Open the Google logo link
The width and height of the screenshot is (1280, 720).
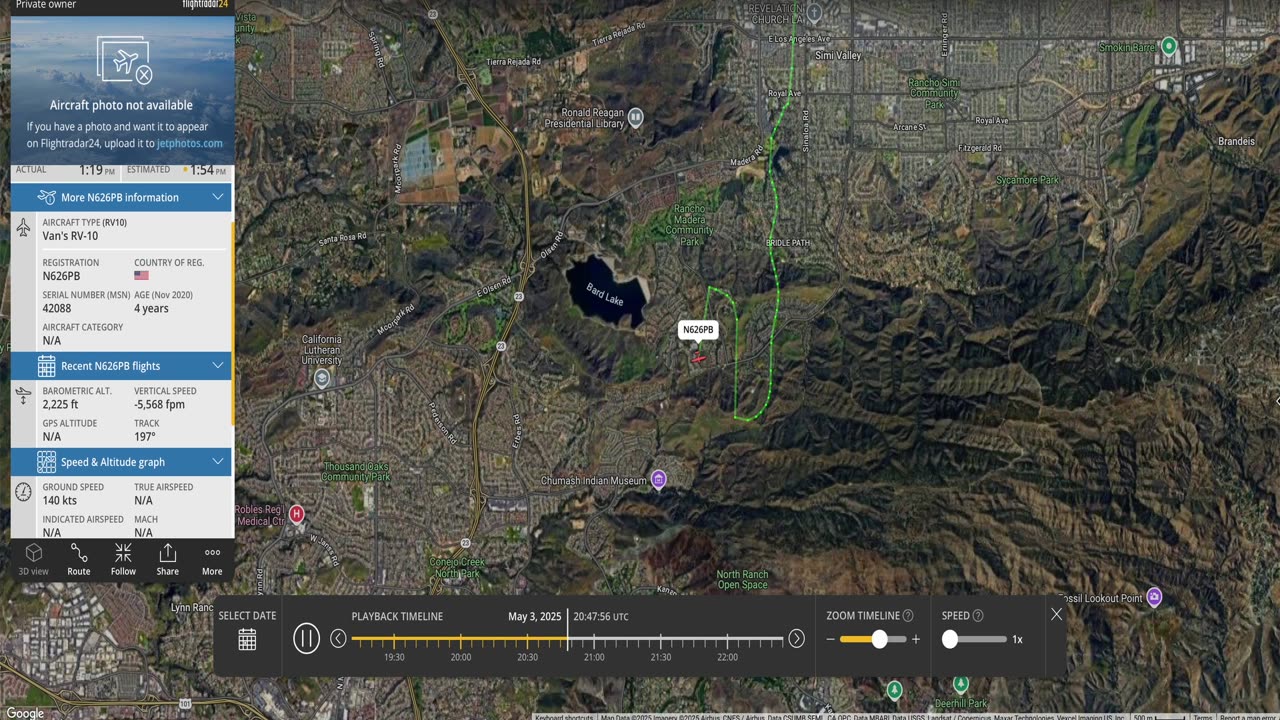[24, 712]
